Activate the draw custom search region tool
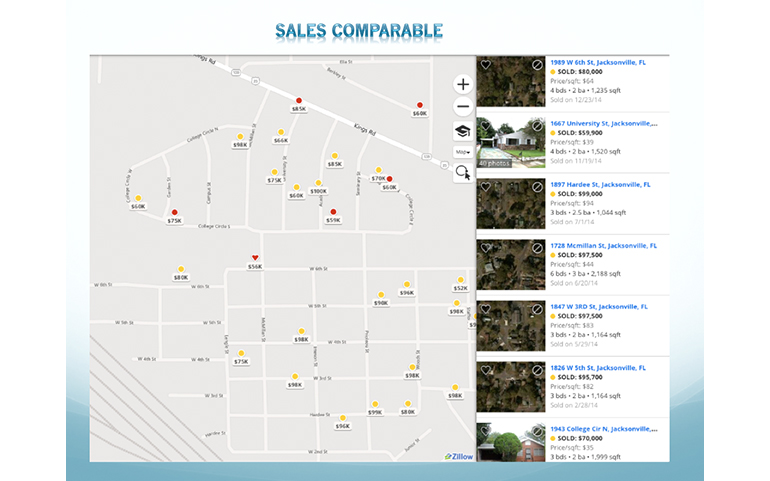Viewport: 770px width, 481px height. (462, 173)
